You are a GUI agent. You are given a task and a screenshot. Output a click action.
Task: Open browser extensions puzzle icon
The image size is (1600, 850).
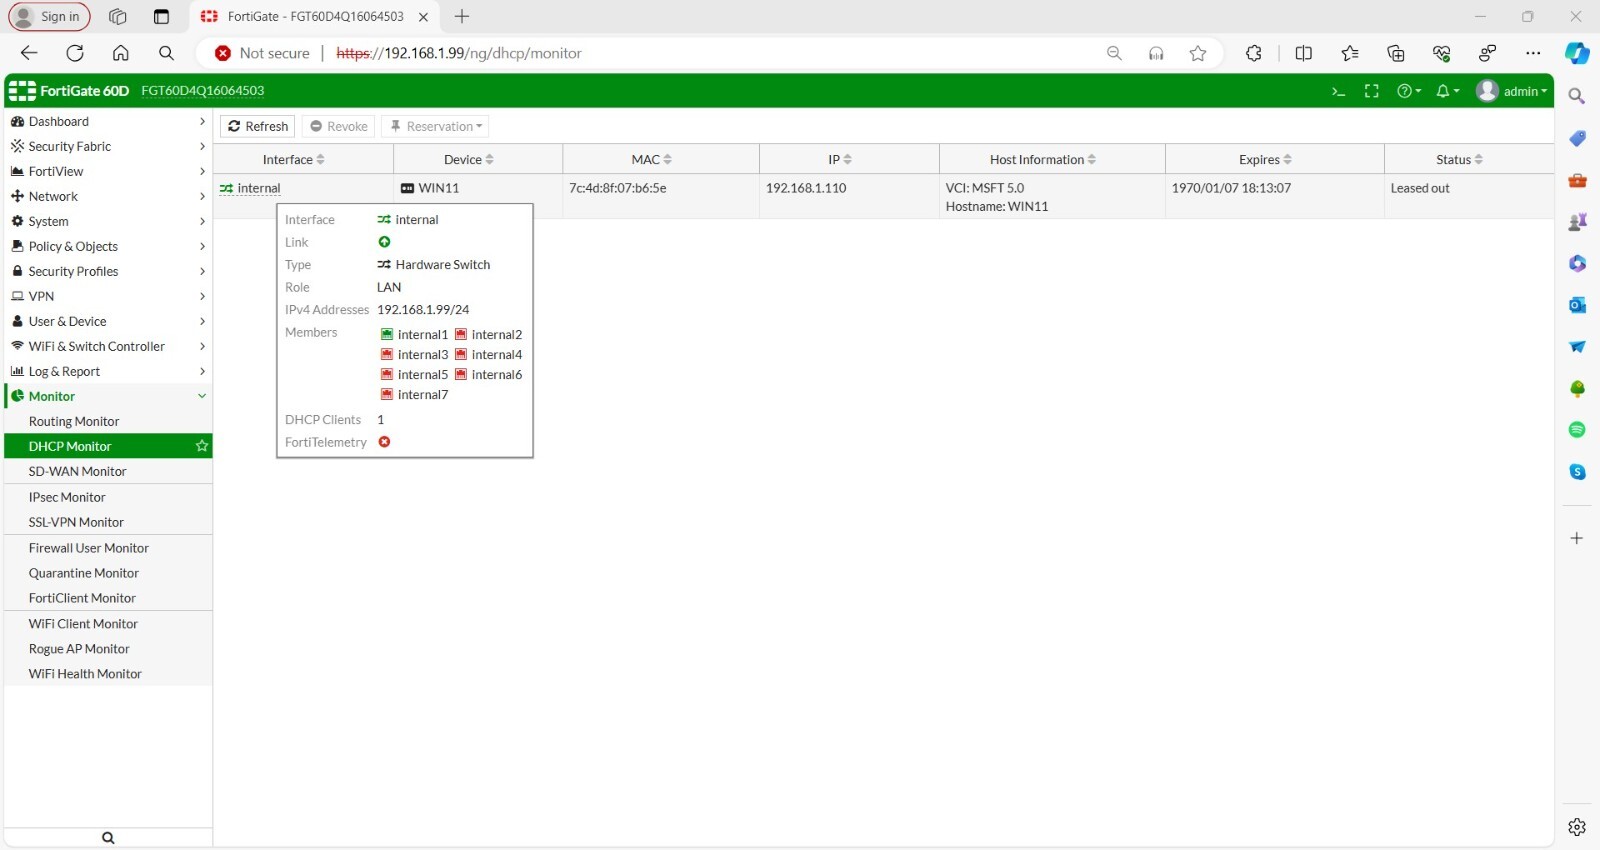[x=1254, y=53]
